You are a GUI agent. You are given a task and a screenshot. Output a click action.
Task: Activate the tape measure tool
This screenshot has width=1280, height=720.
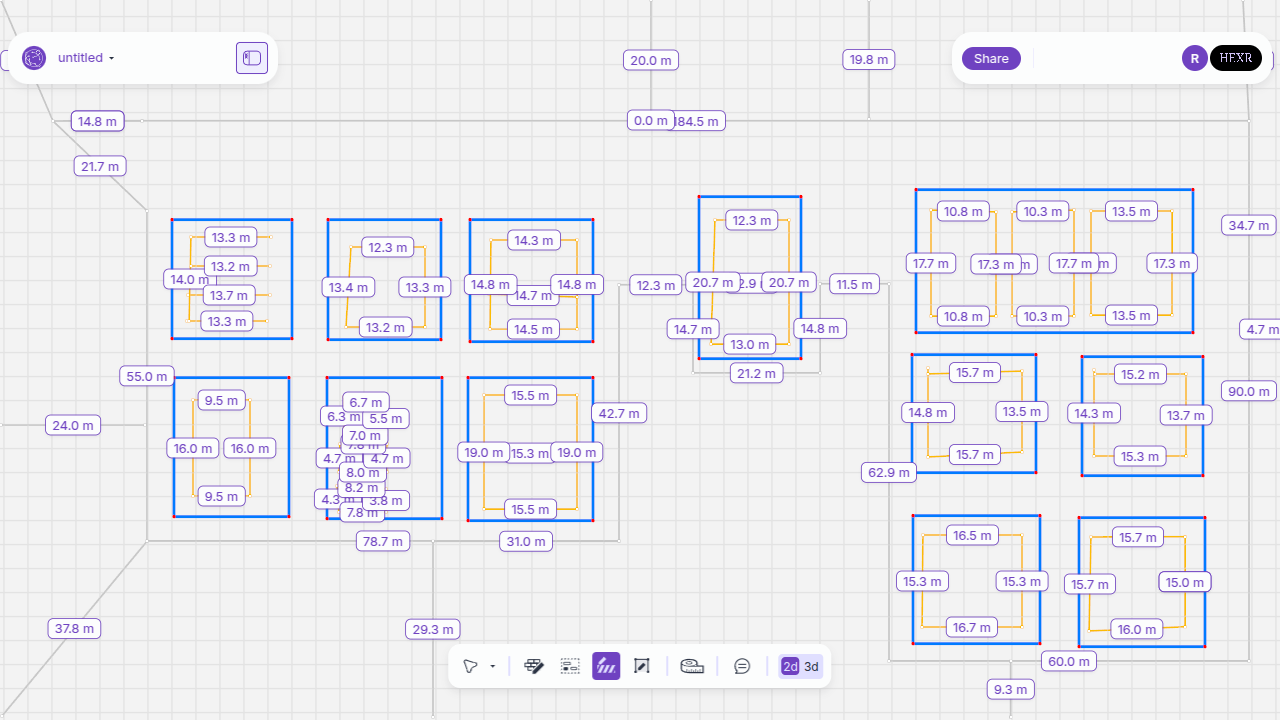pos(692,666)
